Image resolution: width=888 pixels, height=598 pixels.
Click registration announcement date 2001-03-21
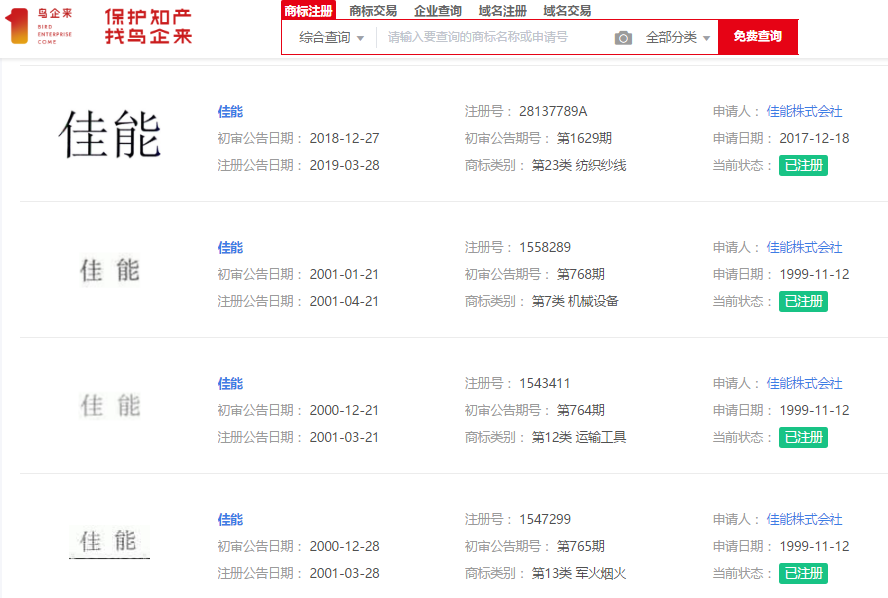click(x=344, y=437)
